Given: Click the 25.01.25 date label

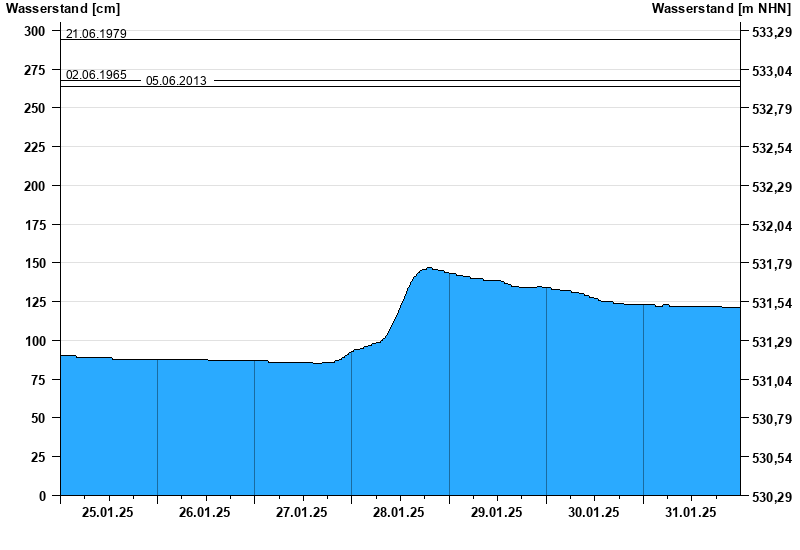Looking at the screenshot, I should [108, 513].
